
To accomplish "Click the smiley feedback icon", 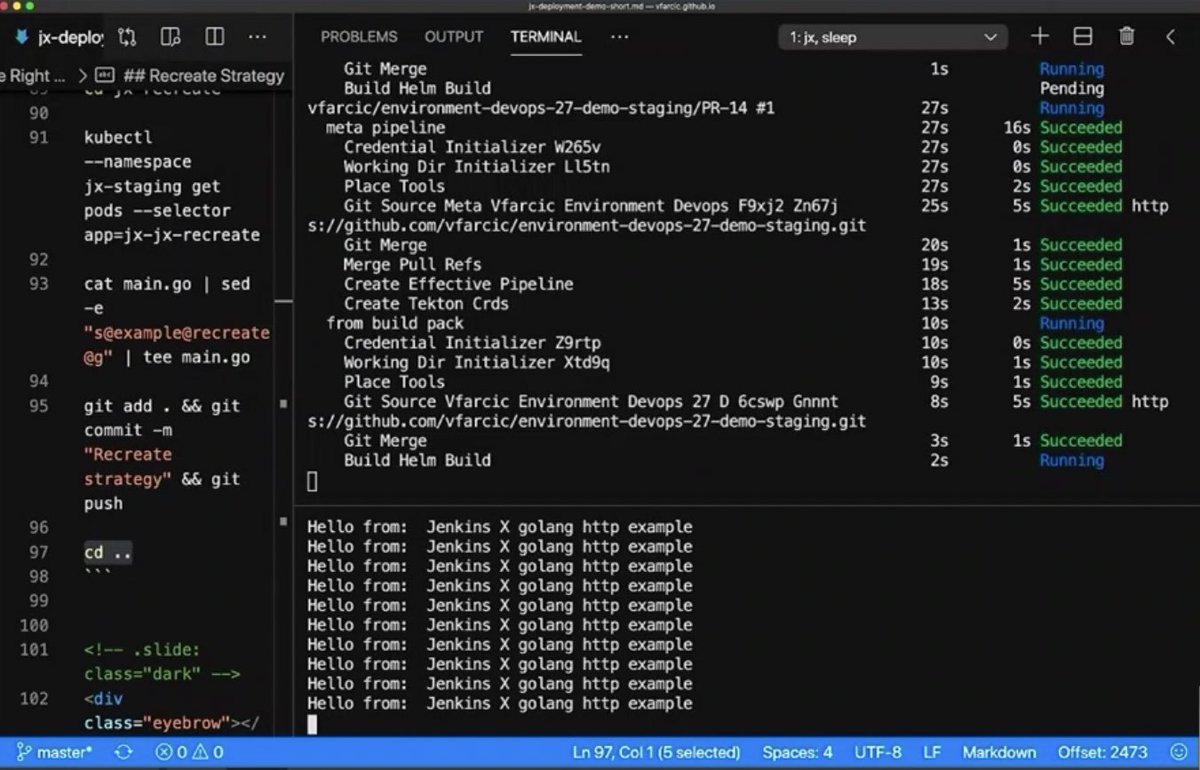I will [1177, 752].
